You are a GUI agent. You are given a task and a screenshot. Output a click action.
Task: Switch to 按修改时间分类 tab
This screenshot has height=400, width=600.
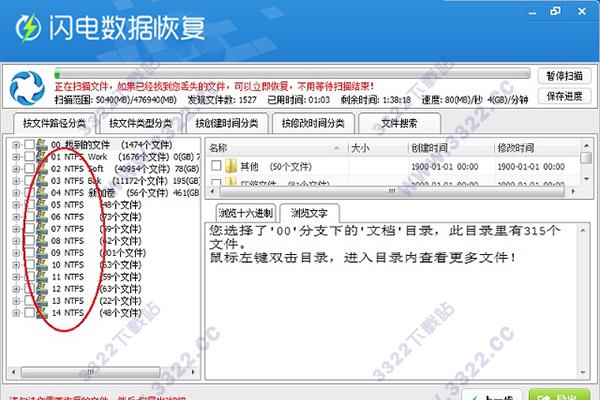(x=313, y=123)
